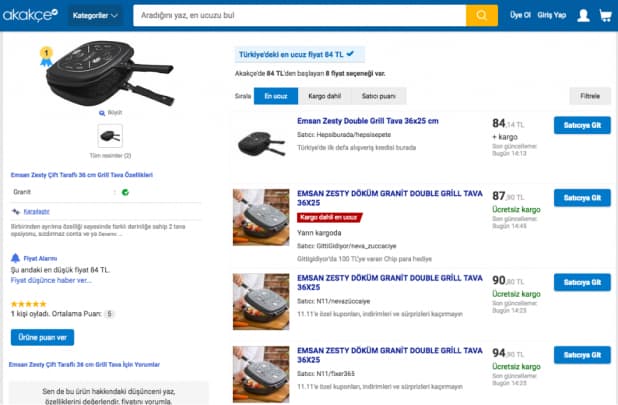Click Satıcıya Git for the 84 TL offer

(581, 126)
